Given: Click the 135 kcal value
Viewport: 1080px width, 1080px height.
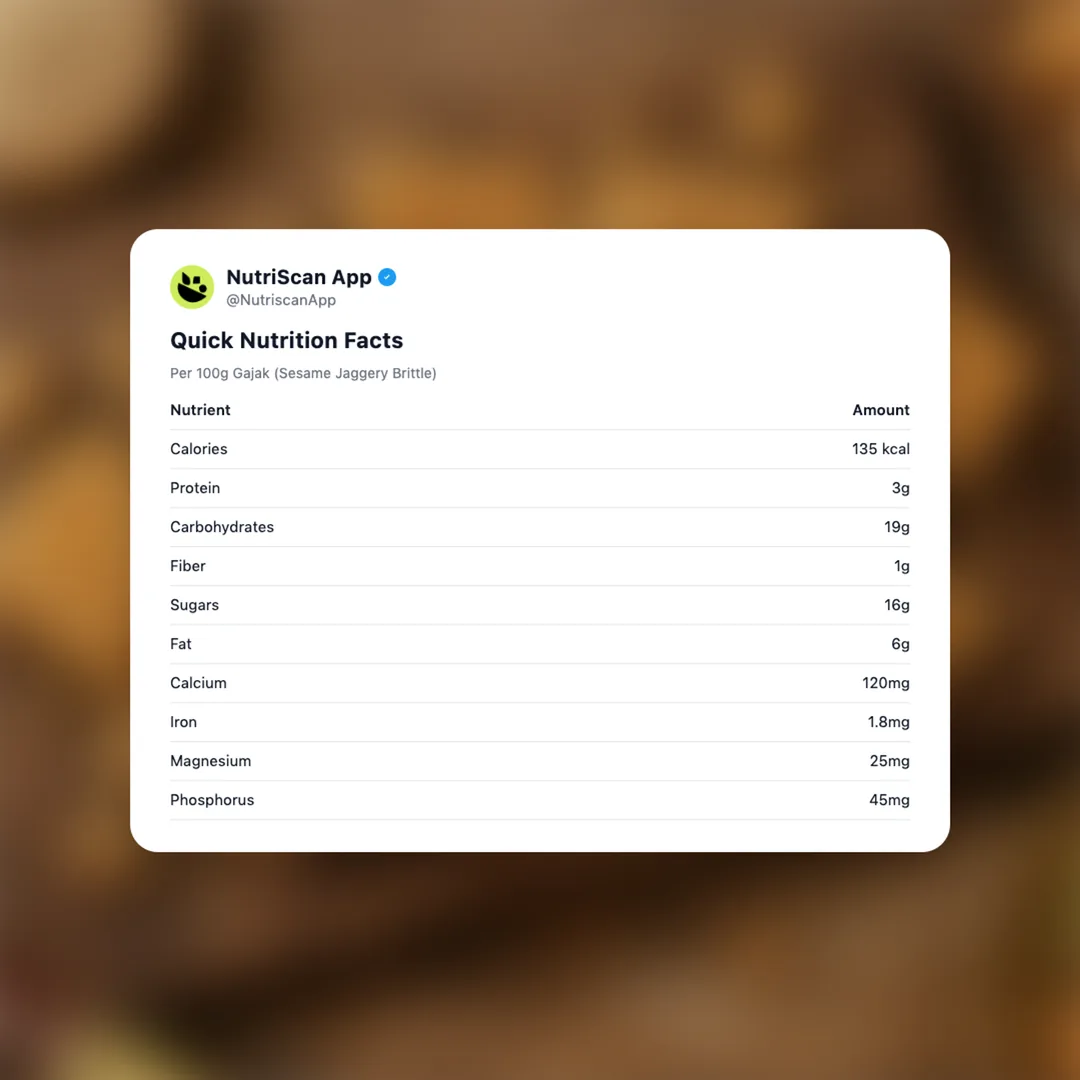Looking at the screenshot, I should tap(880, 449).
